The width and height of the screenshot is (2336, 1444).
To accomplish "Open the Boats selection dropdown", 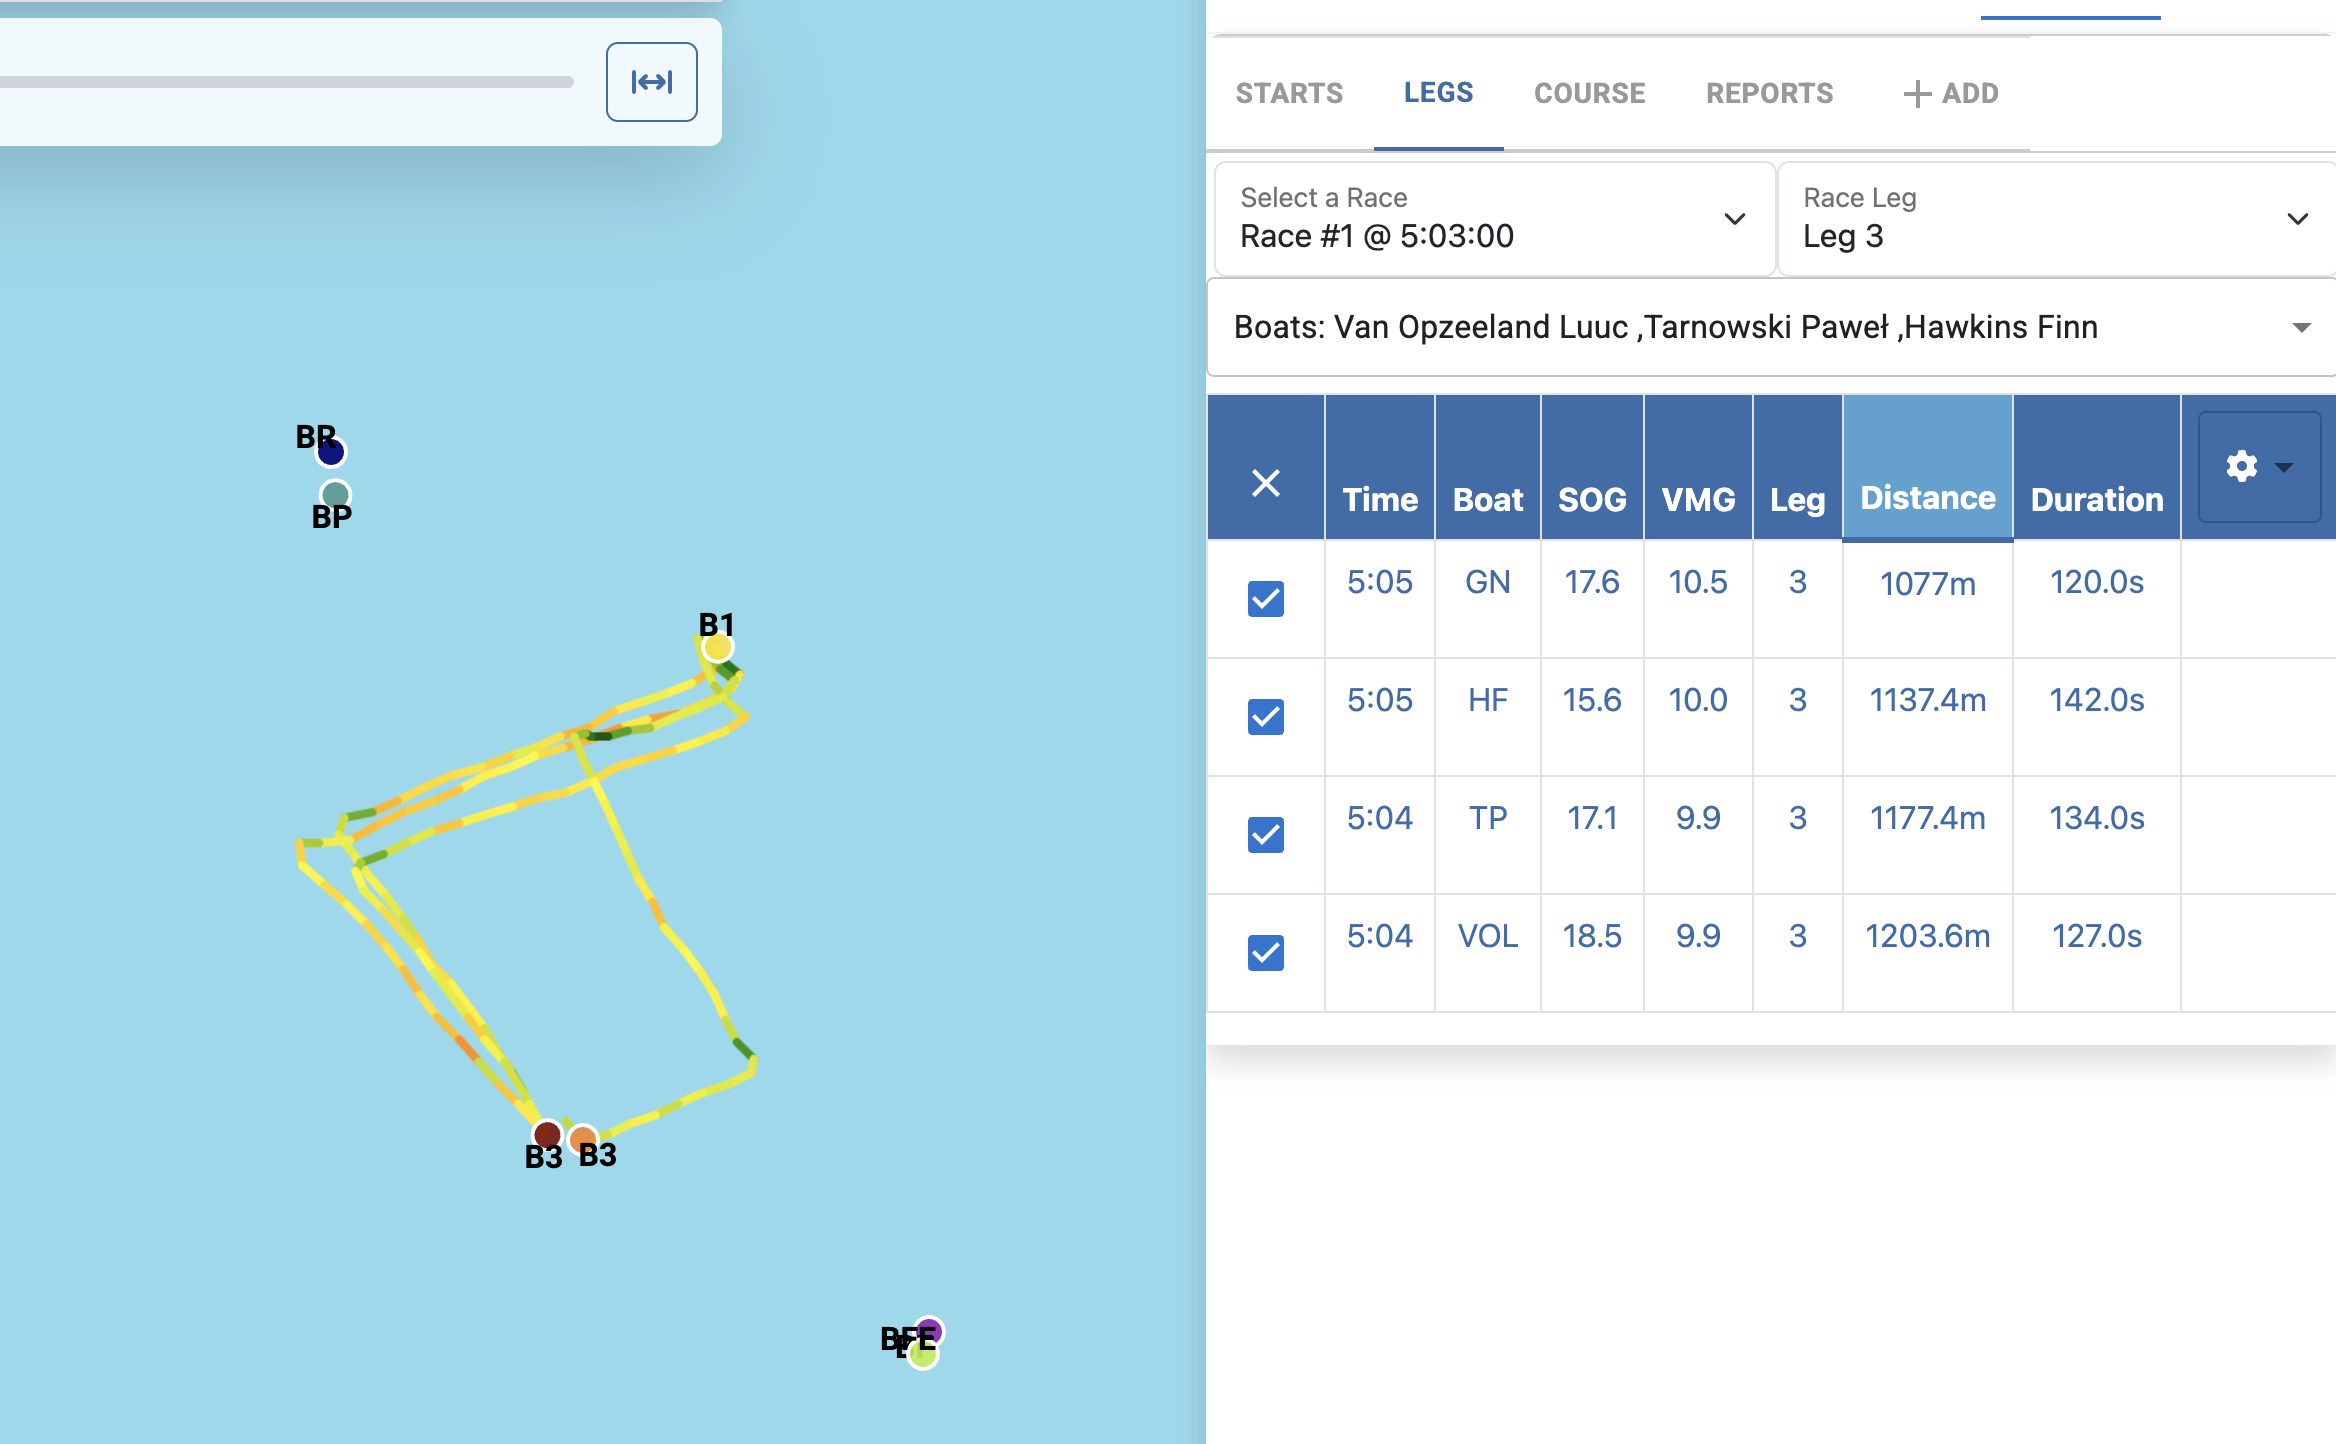I will pyautogui.click(x=1770, y=328).
